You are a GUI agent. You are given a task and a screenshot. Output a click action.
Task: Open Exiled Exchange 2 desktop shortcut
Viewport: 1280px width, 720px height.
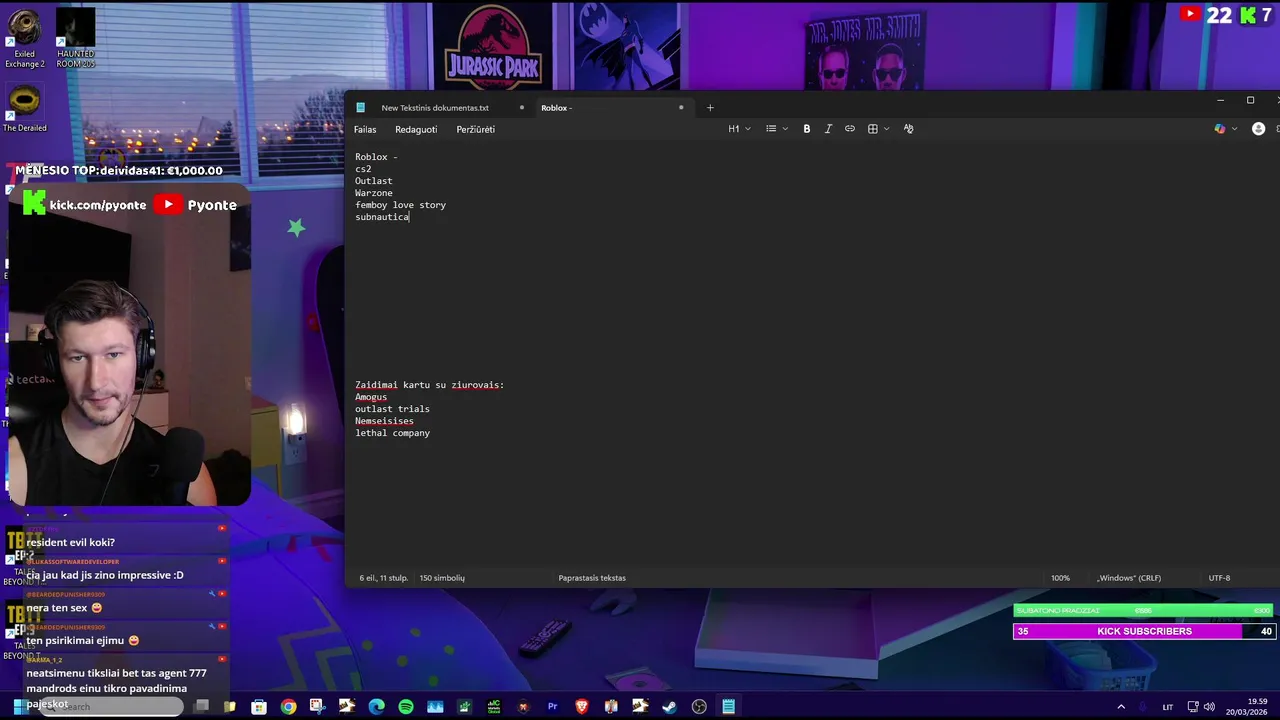click(25, 40)
